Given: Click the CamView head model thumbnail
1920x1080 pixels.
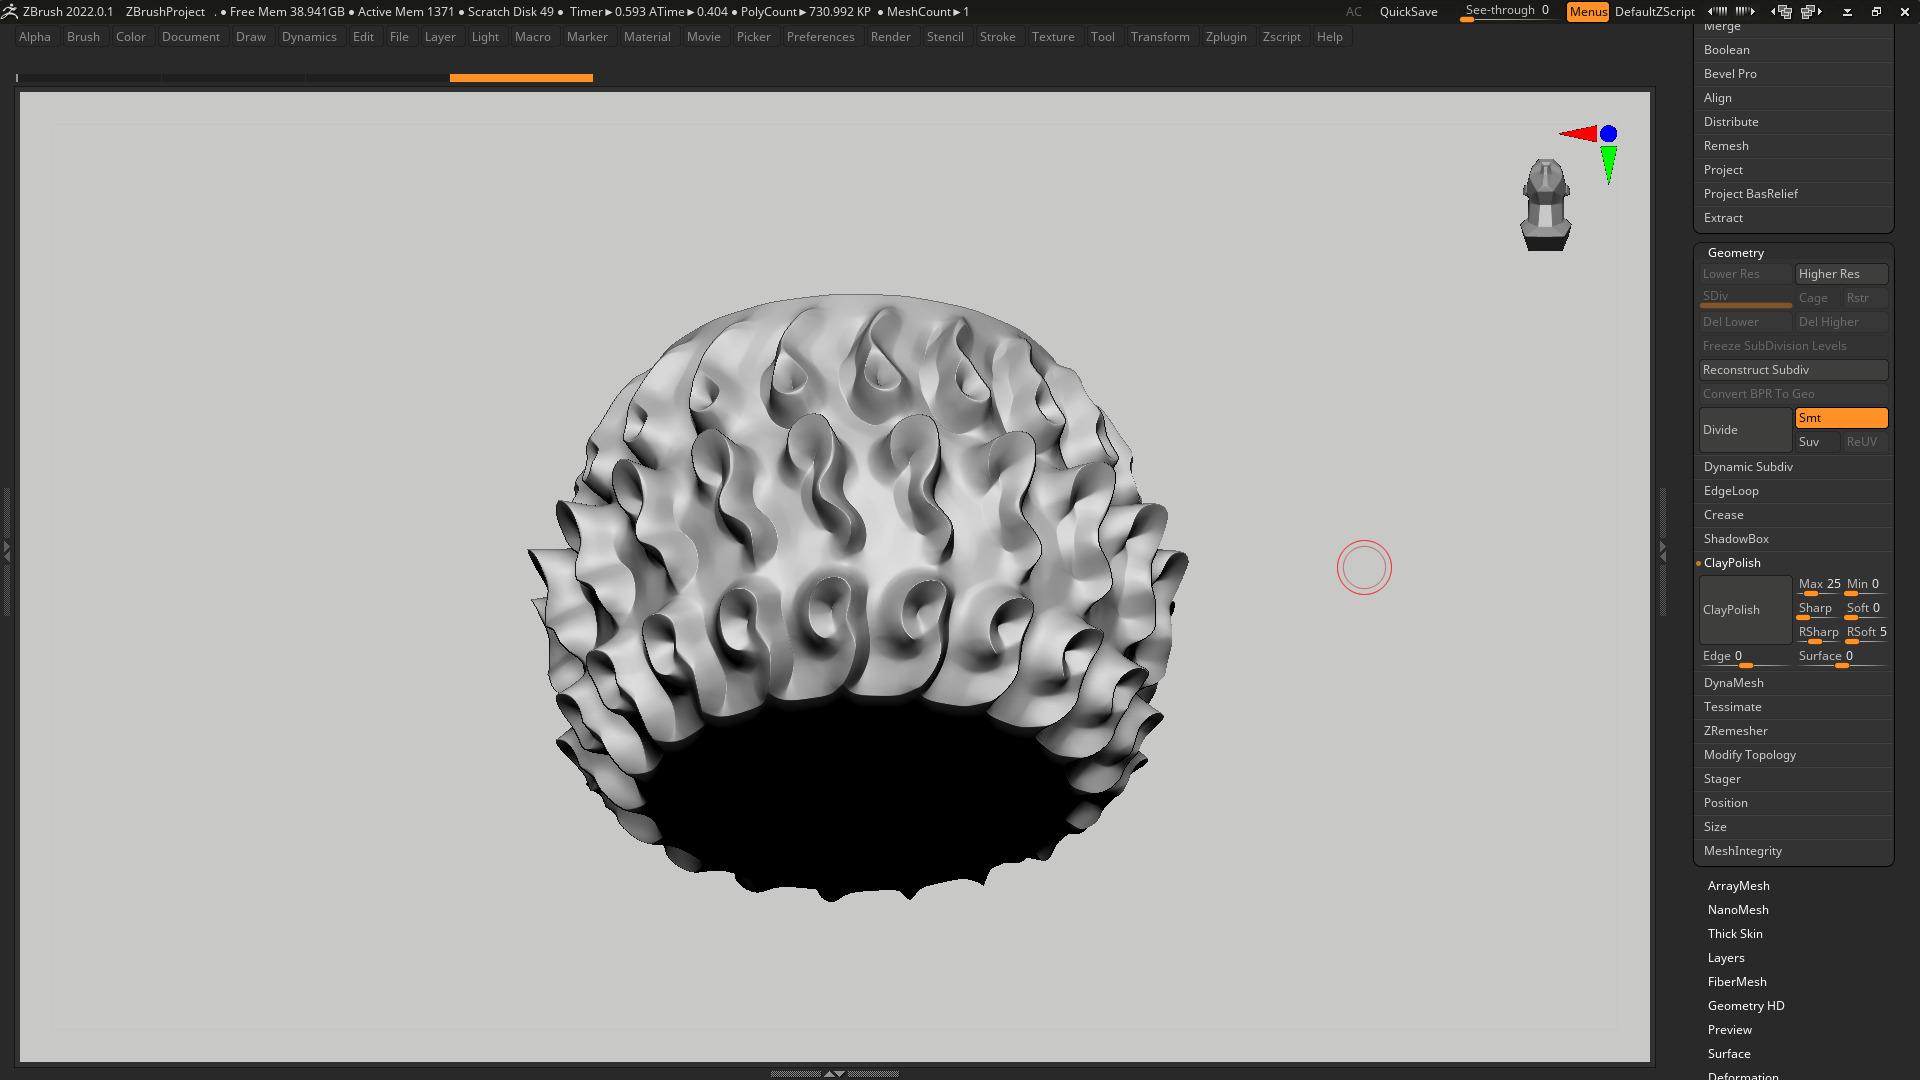Looking at the screenshot, I should [1546, 205].
